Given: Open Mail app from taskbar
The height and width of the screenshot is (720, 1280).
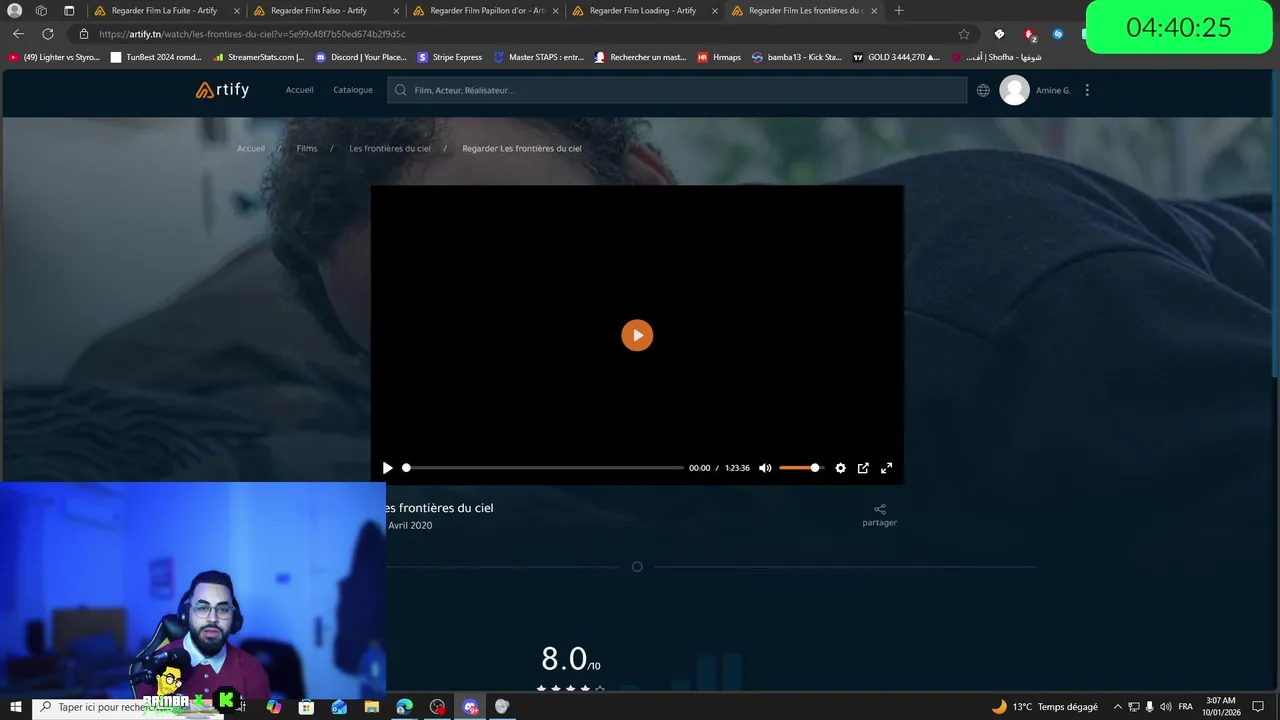Looking at the screenshot, I should tap(339, 707).
